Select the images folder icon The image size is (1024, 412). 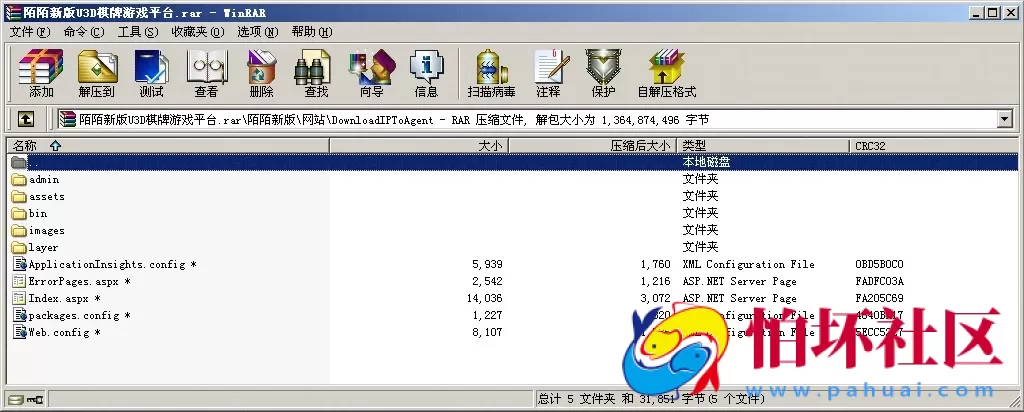pos(19,230)
